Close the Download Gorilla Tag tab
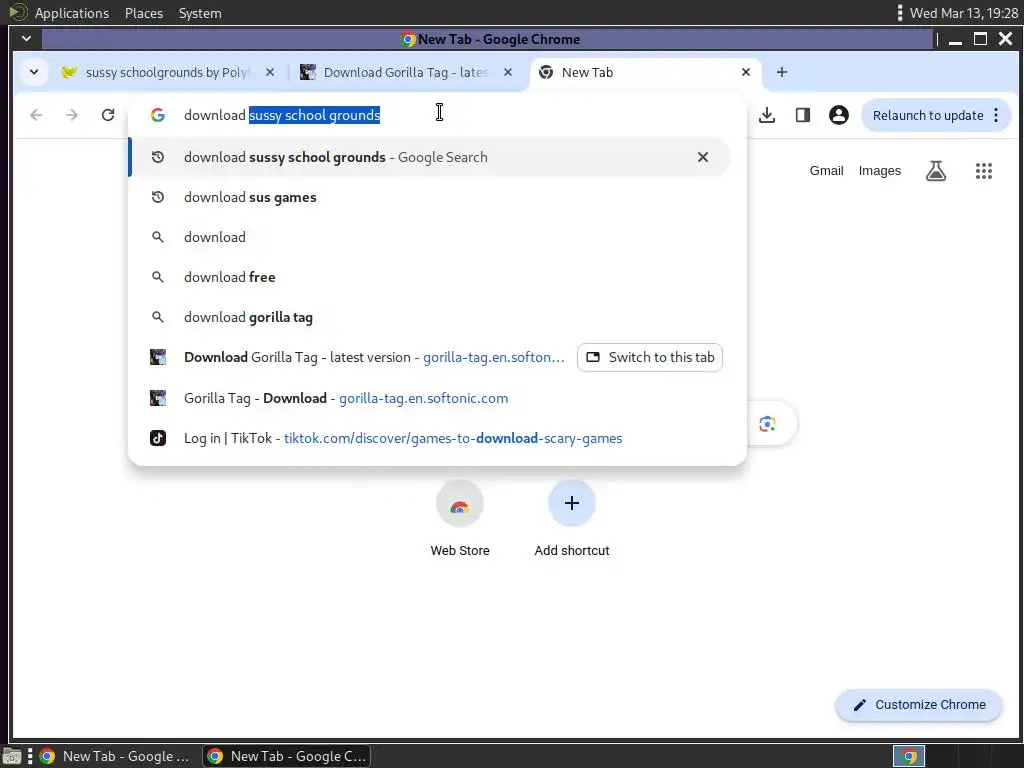The height and width of the screenshot is (768, 1024). pos(507,72)
